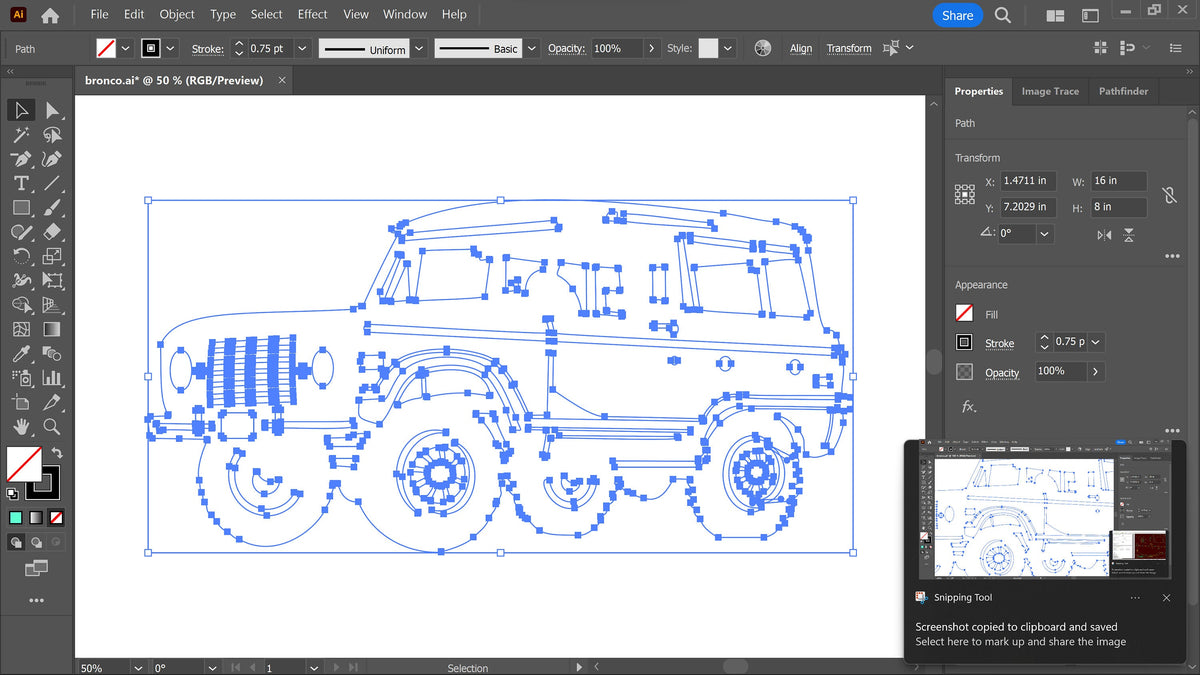Apply None to the active attribute

(x=57, y=518)
